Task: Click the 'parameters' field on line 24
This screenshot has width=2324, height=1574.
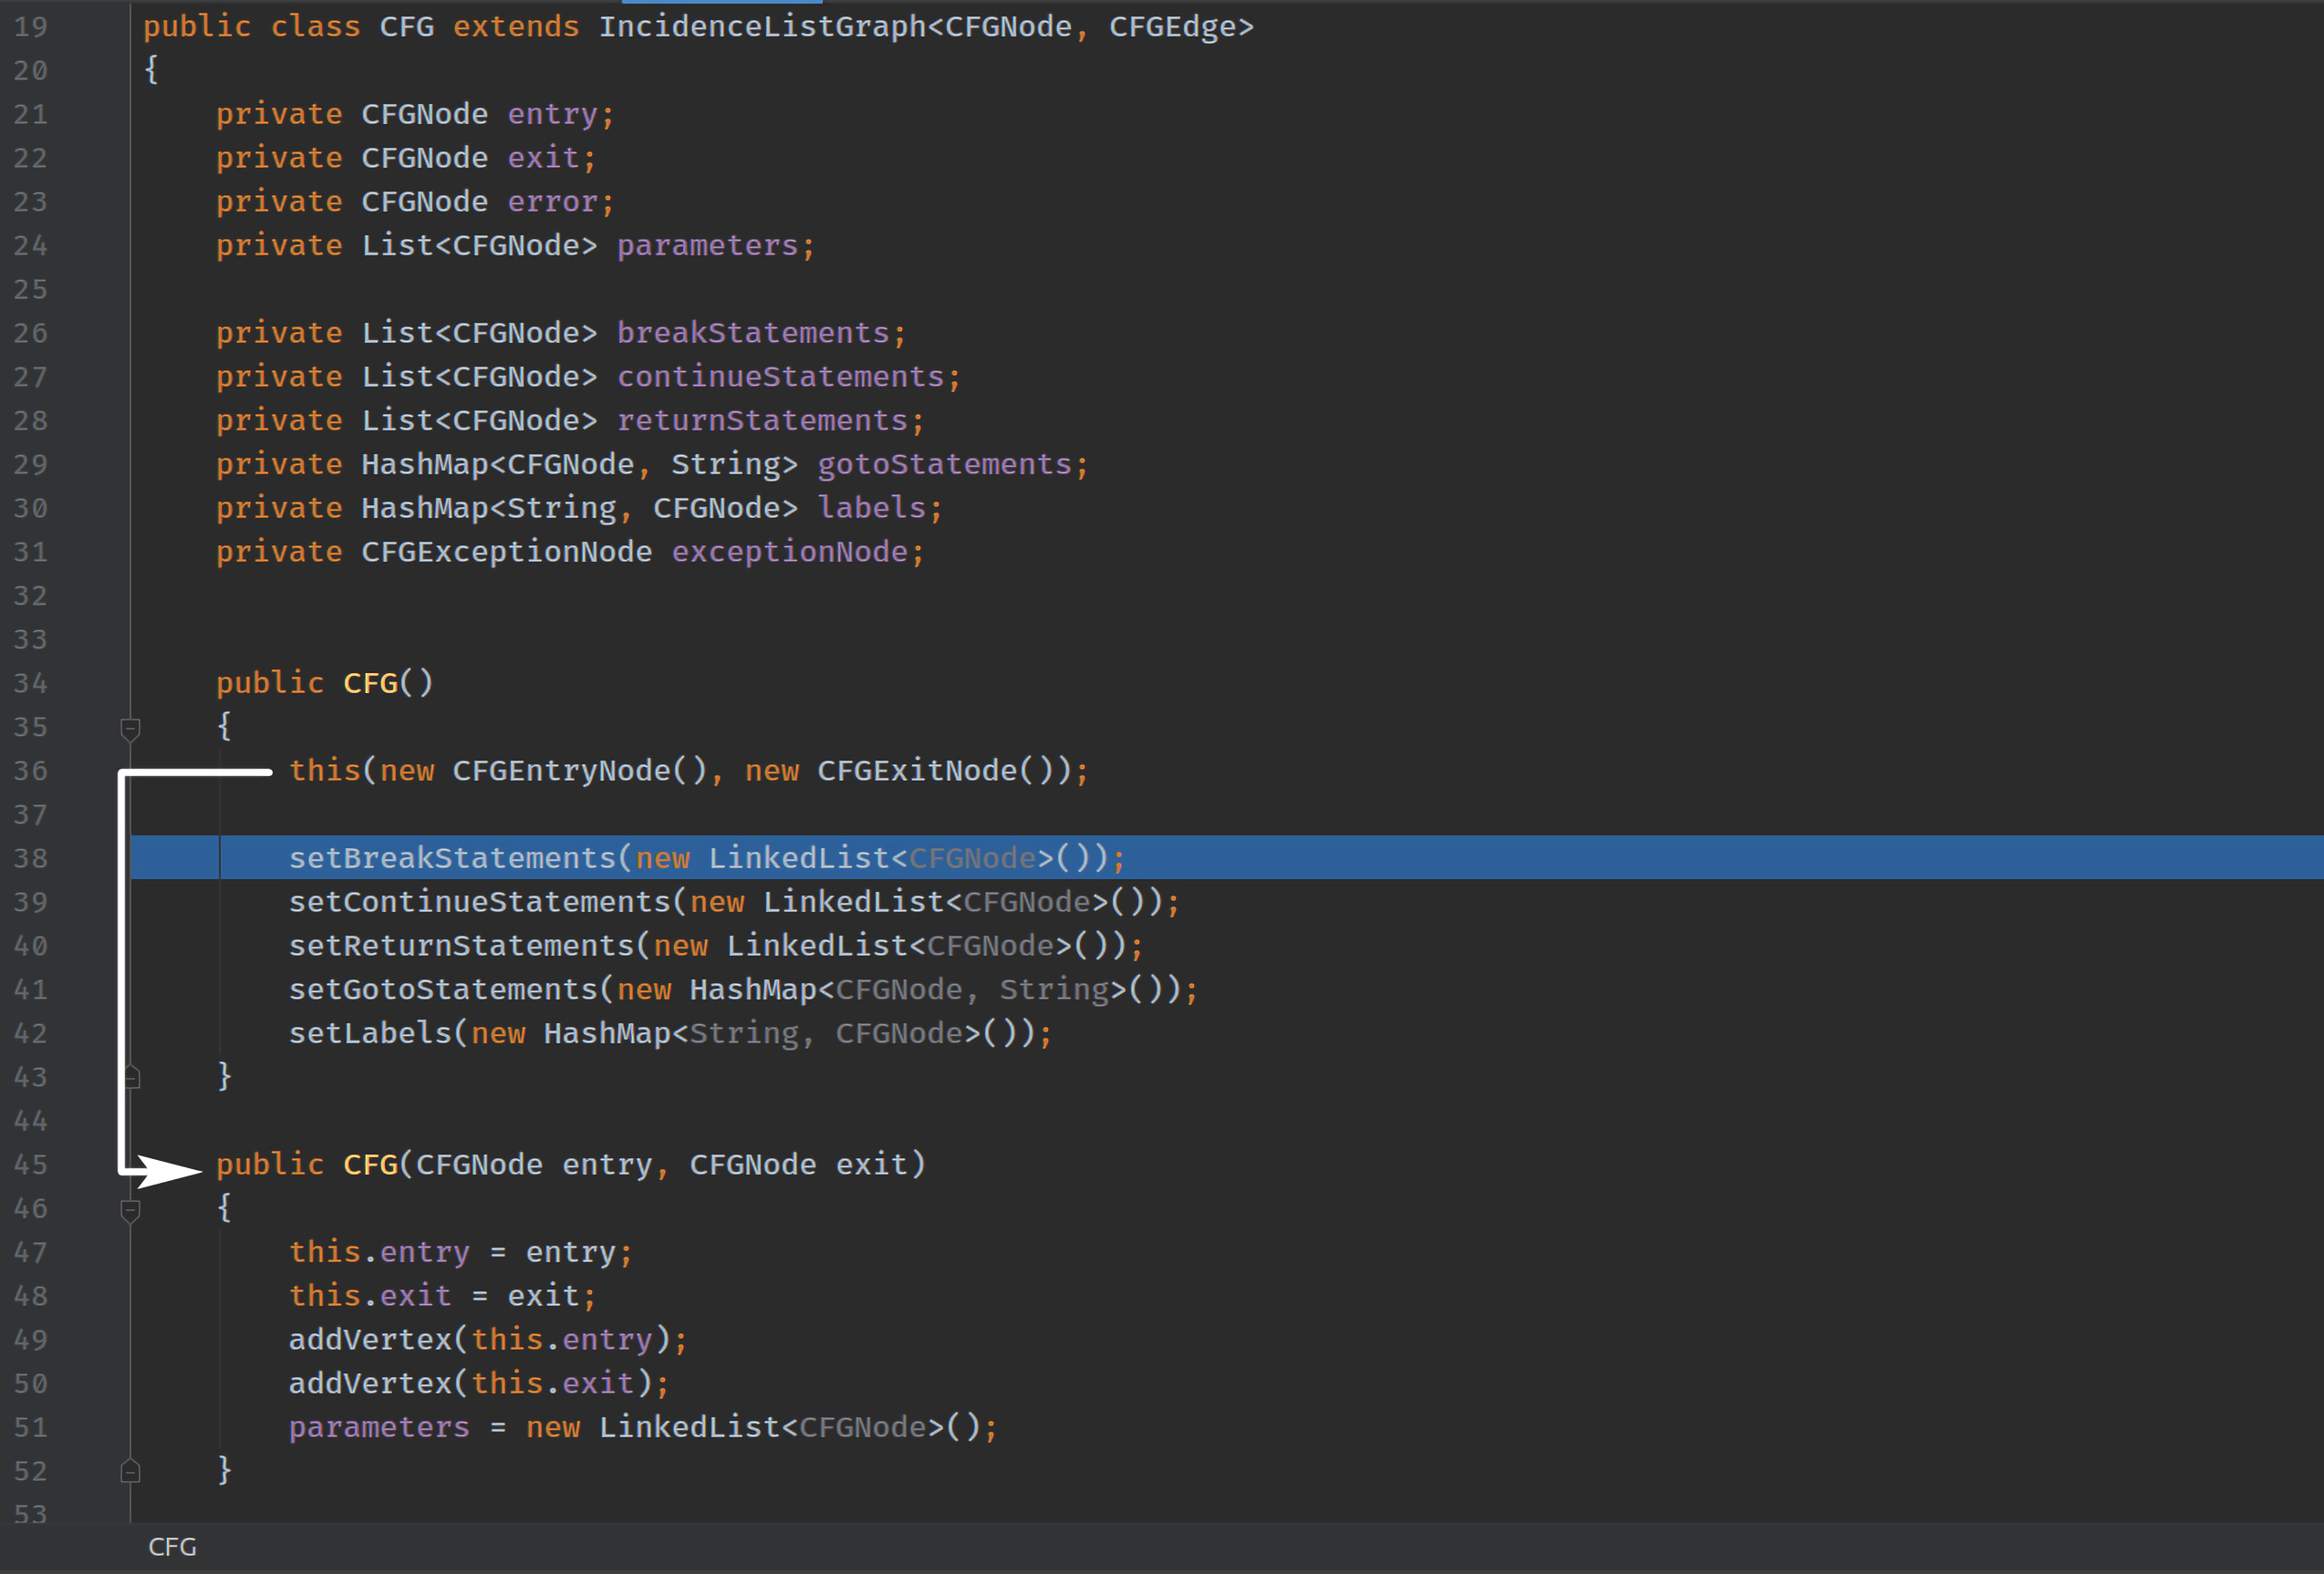Action: coord(707,246)
